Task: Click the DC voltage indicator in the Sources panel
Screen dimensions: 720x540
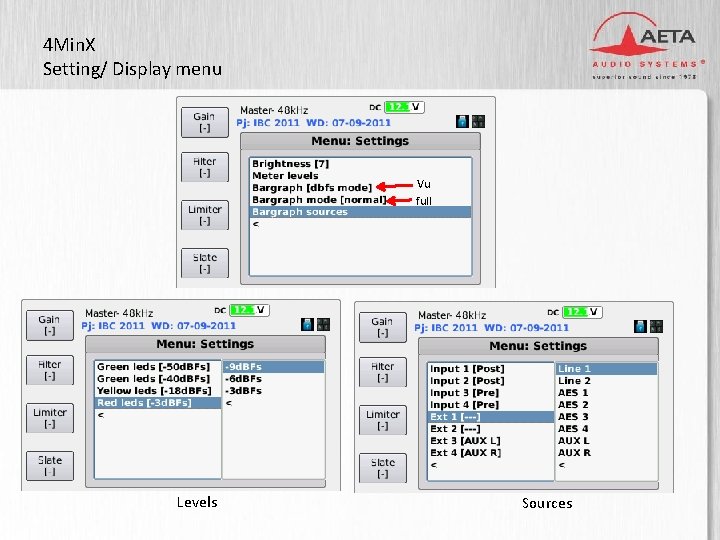Action: click(x=582, y=312)
